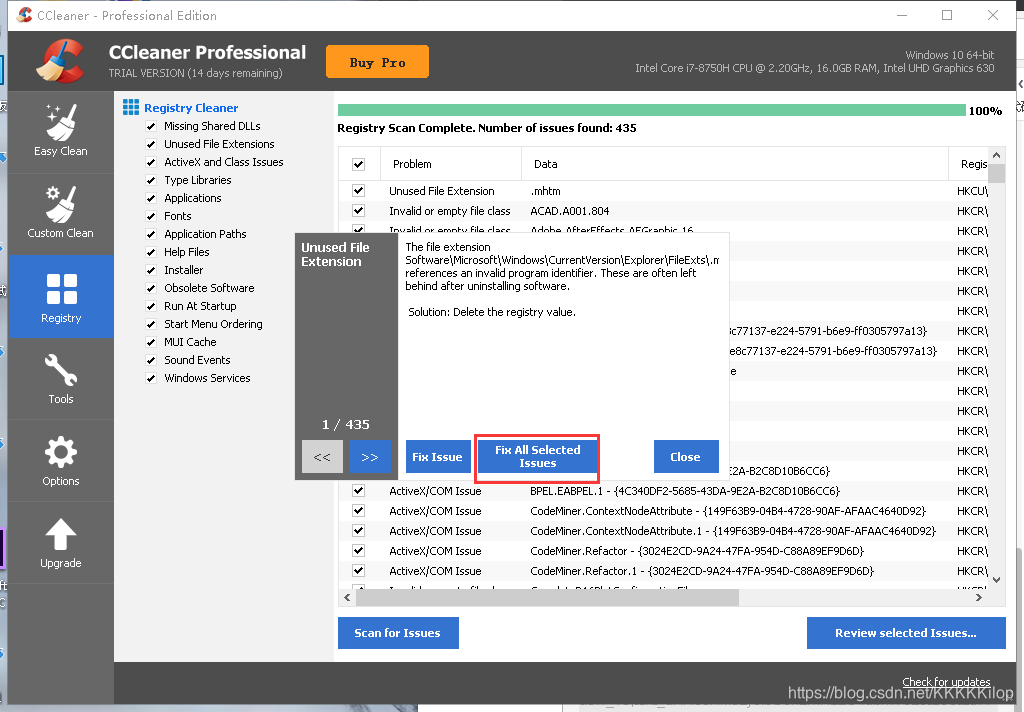Click the Registry Cleaner heading

191,108
